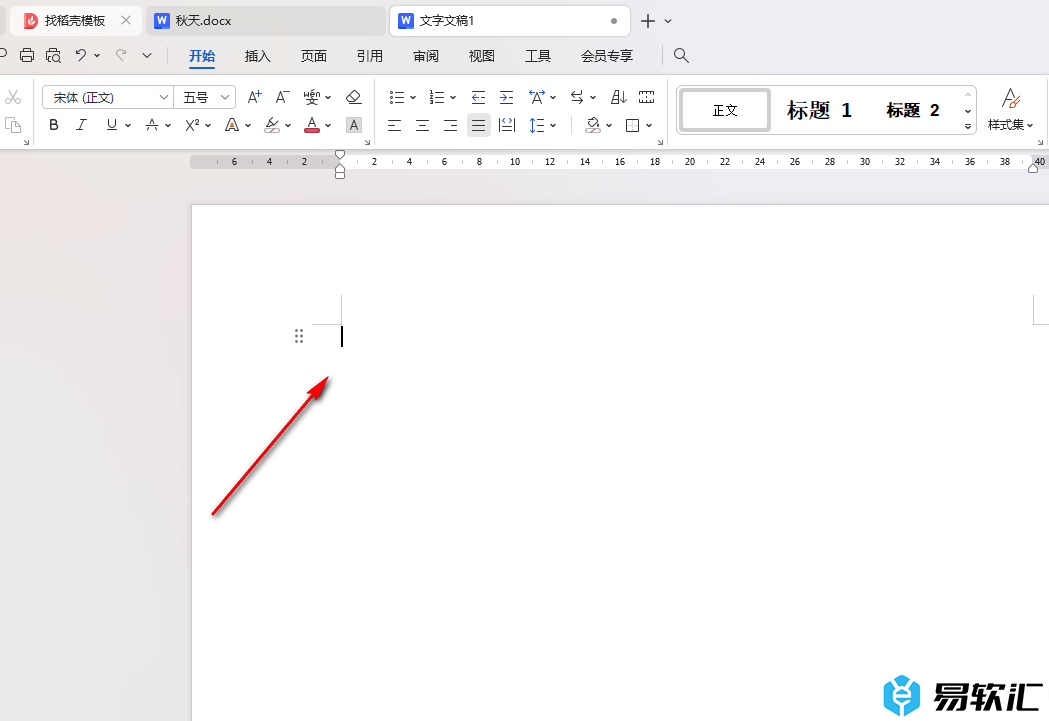1049x721 pixels.
Task: Click the distributed alignment icon
Action: [x=507, y=125]
